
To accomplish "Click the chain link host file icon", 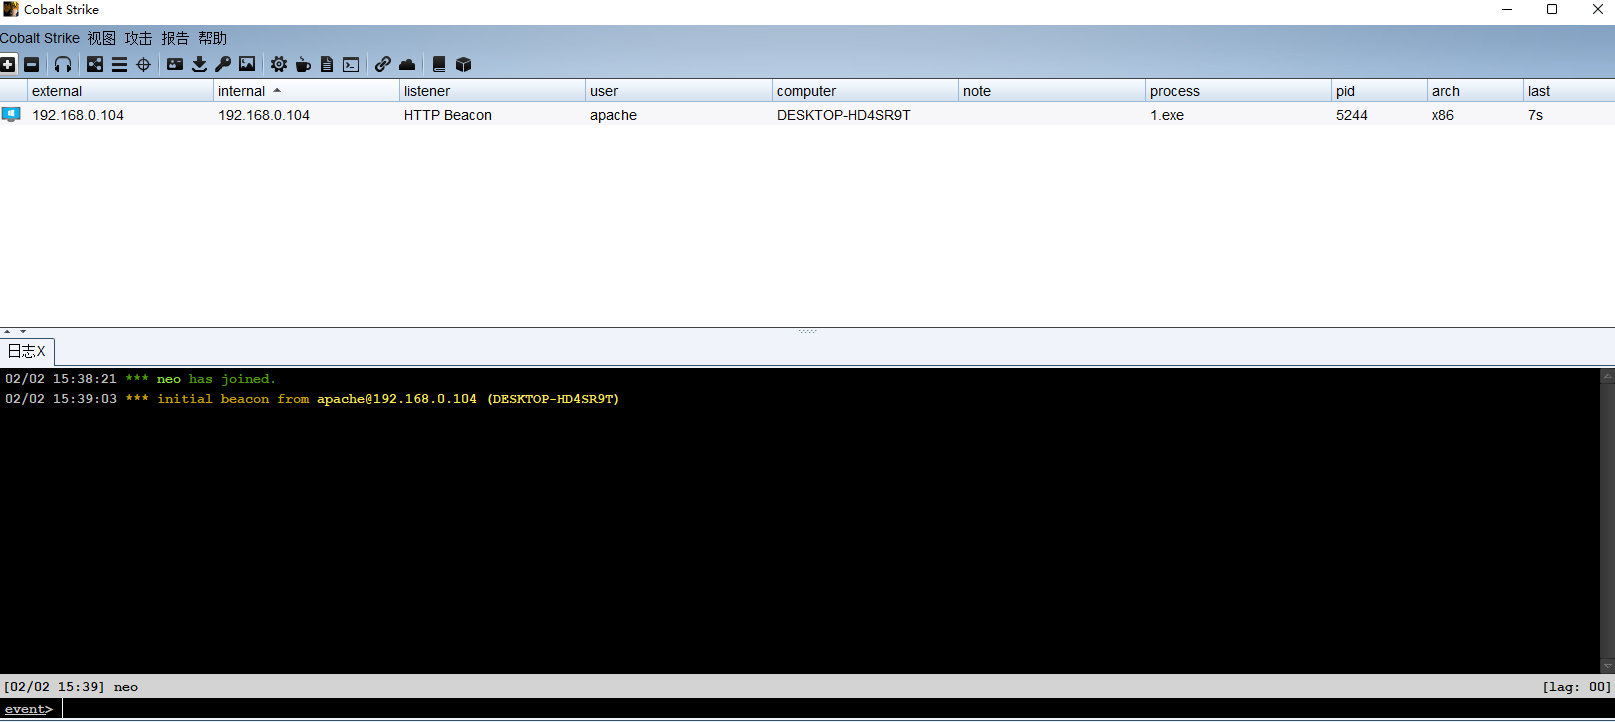I will pyautogui.click(x=383, y=64).
